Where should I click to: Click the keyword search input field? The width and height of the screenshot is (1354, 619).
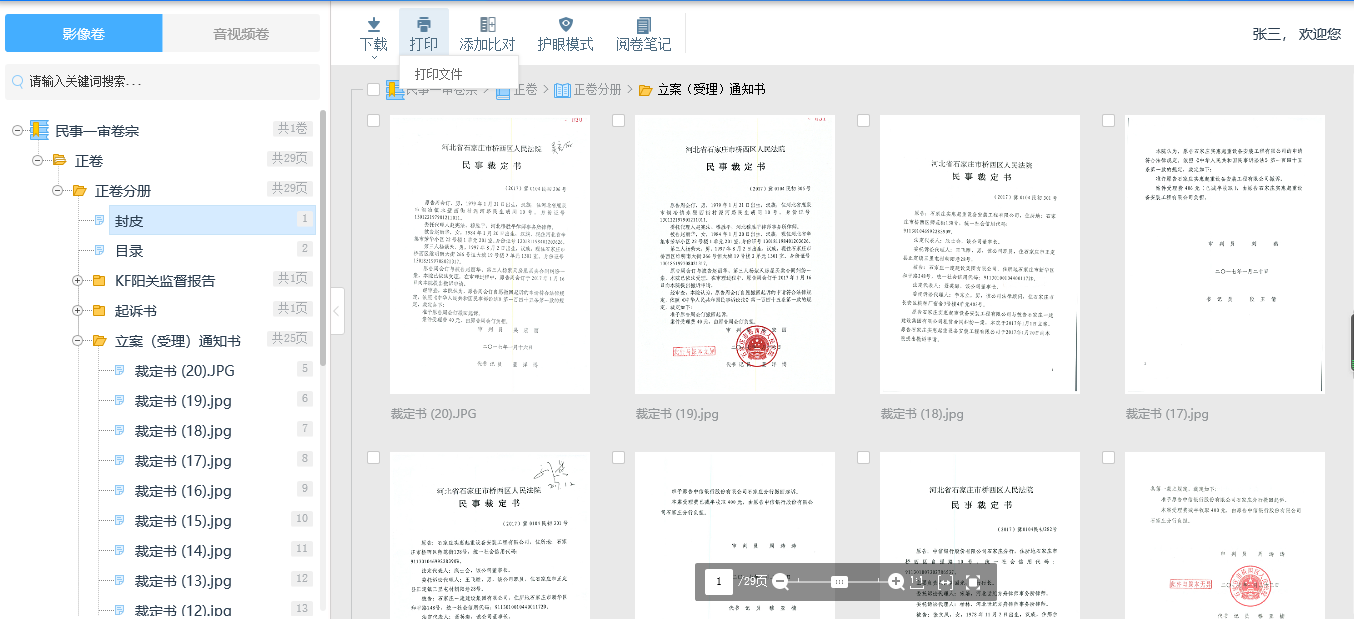coord(162,81)
